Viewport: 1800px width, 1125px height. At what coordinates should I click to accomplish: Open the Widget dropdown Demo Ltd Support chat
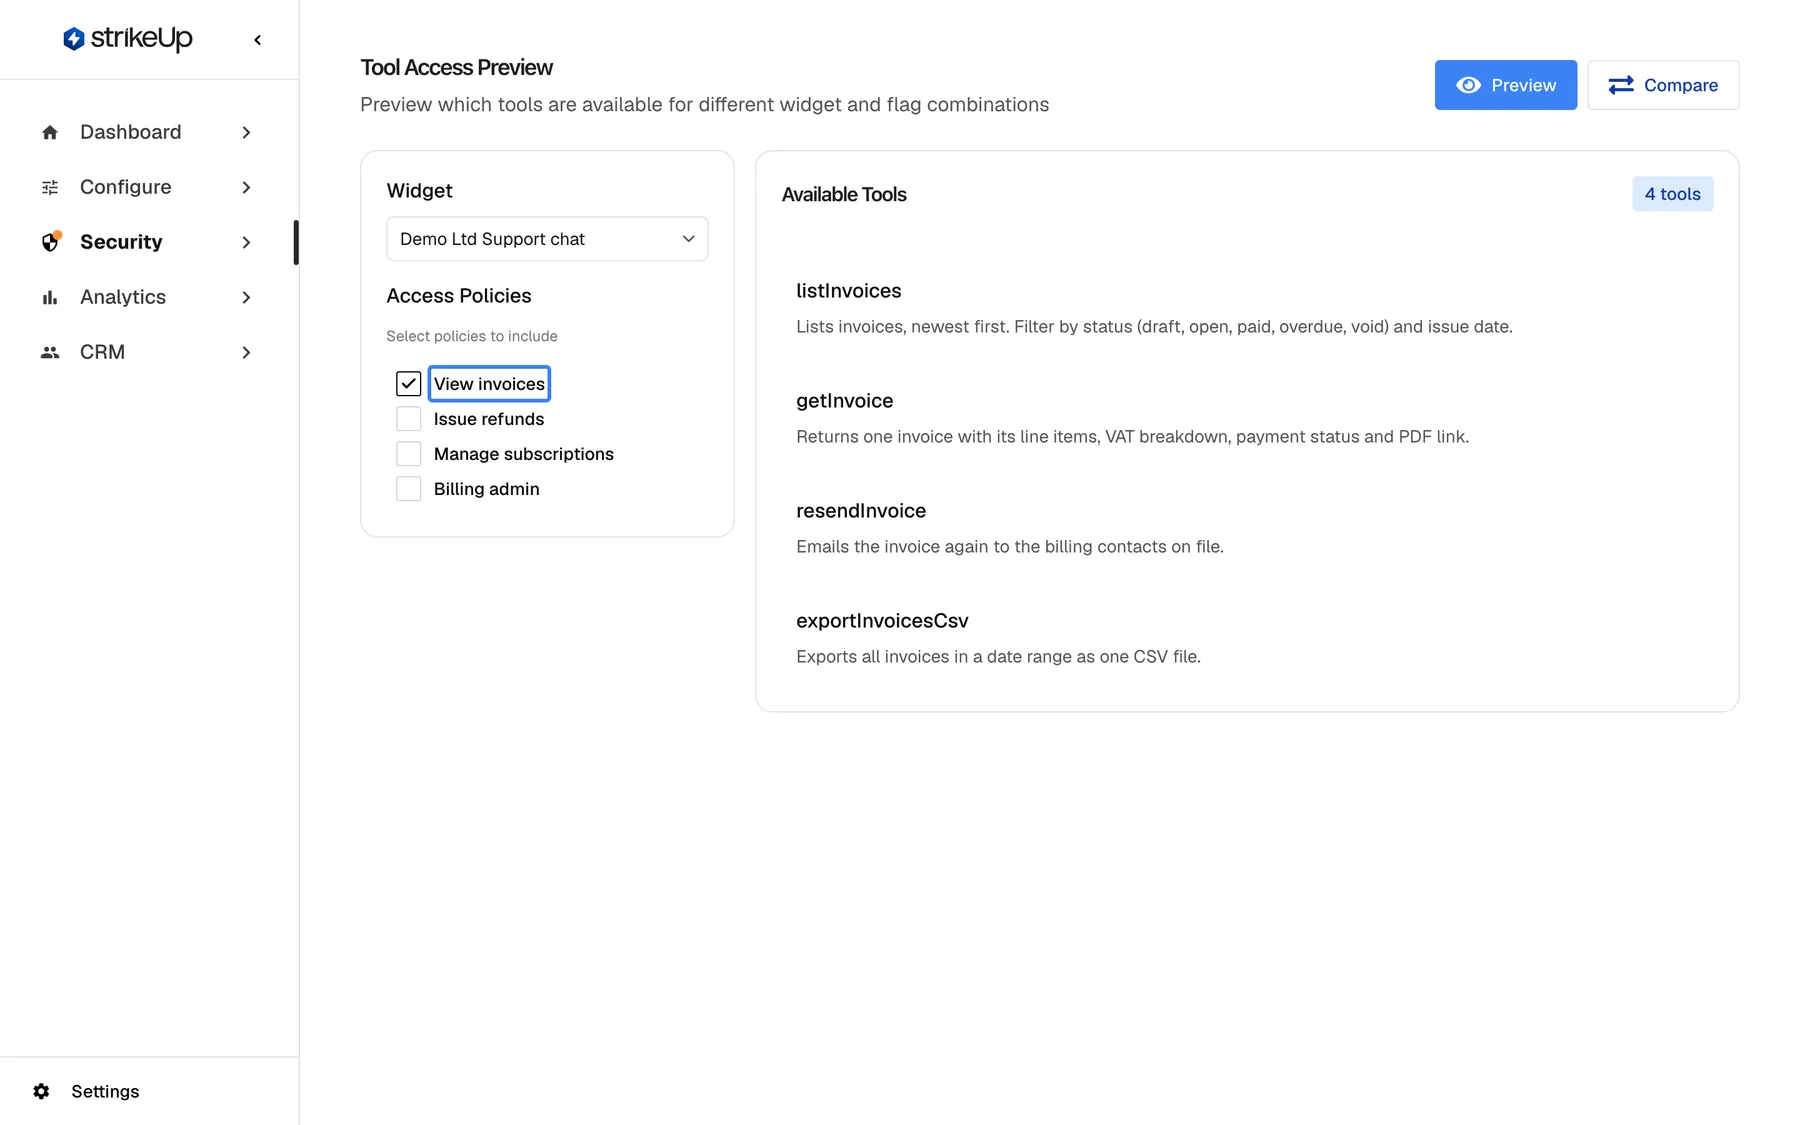pyautogui.click(x=547, y=239)
